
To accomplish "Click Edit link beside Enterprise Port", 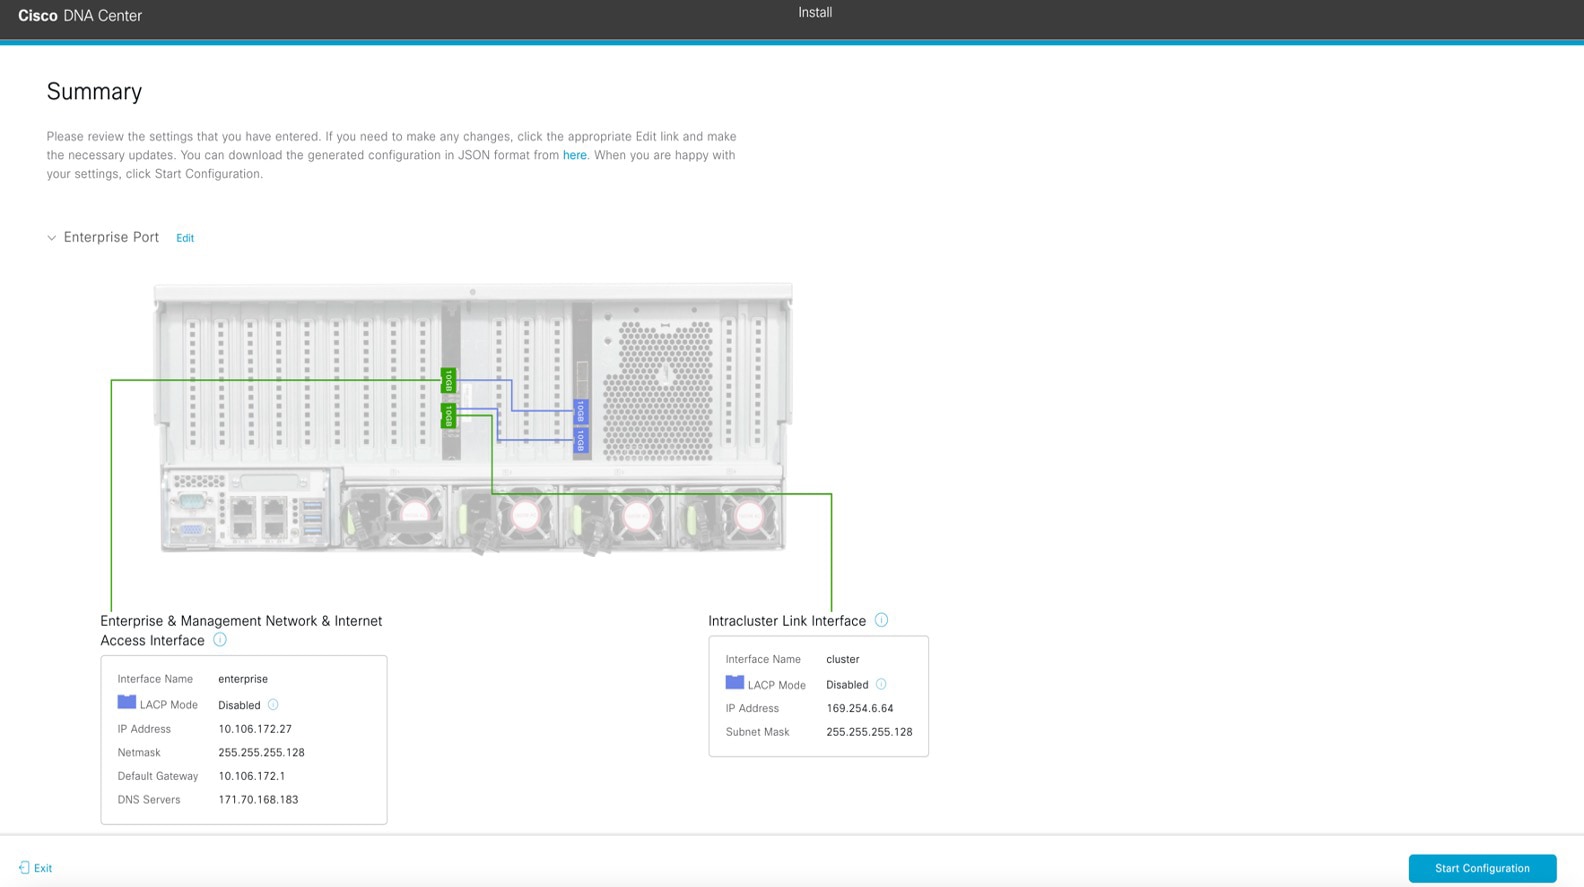I will click(x=185, y=238).
